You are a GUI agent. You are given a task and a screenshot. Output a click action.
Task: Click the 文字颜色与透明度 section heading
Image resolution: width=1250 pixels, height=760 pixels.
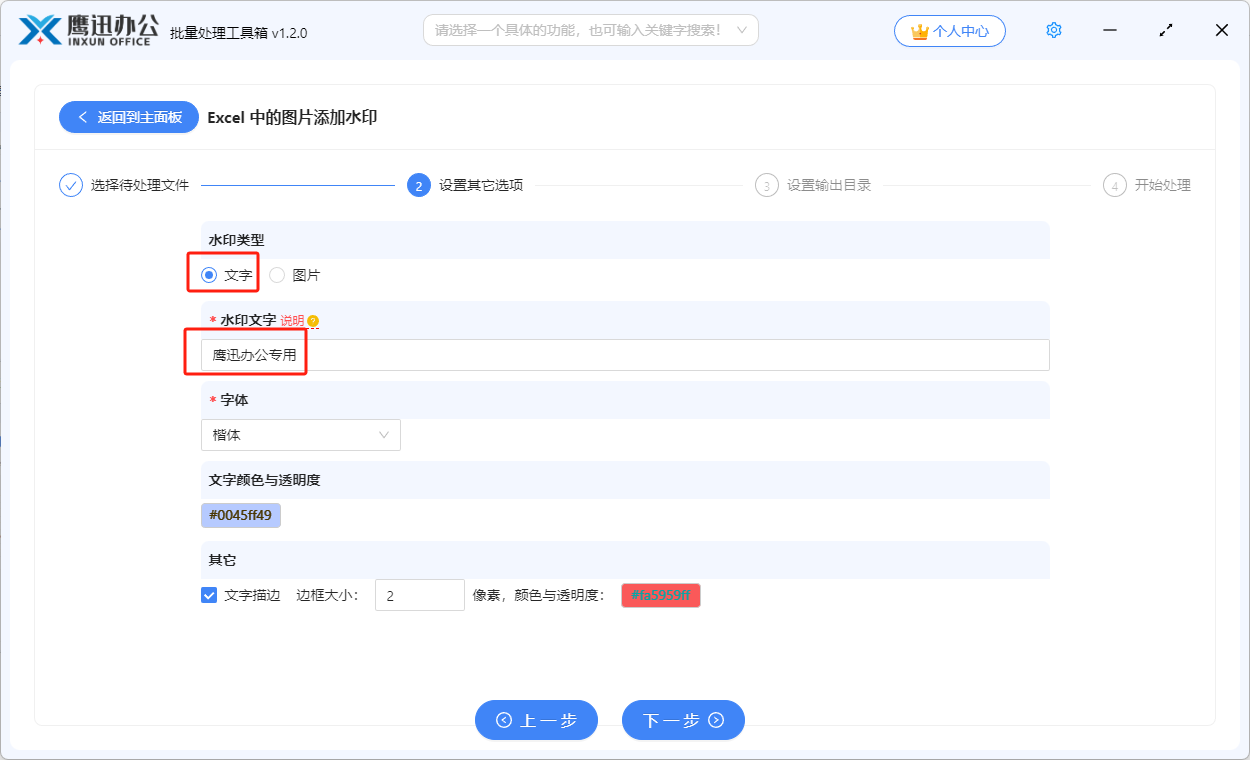264,480
